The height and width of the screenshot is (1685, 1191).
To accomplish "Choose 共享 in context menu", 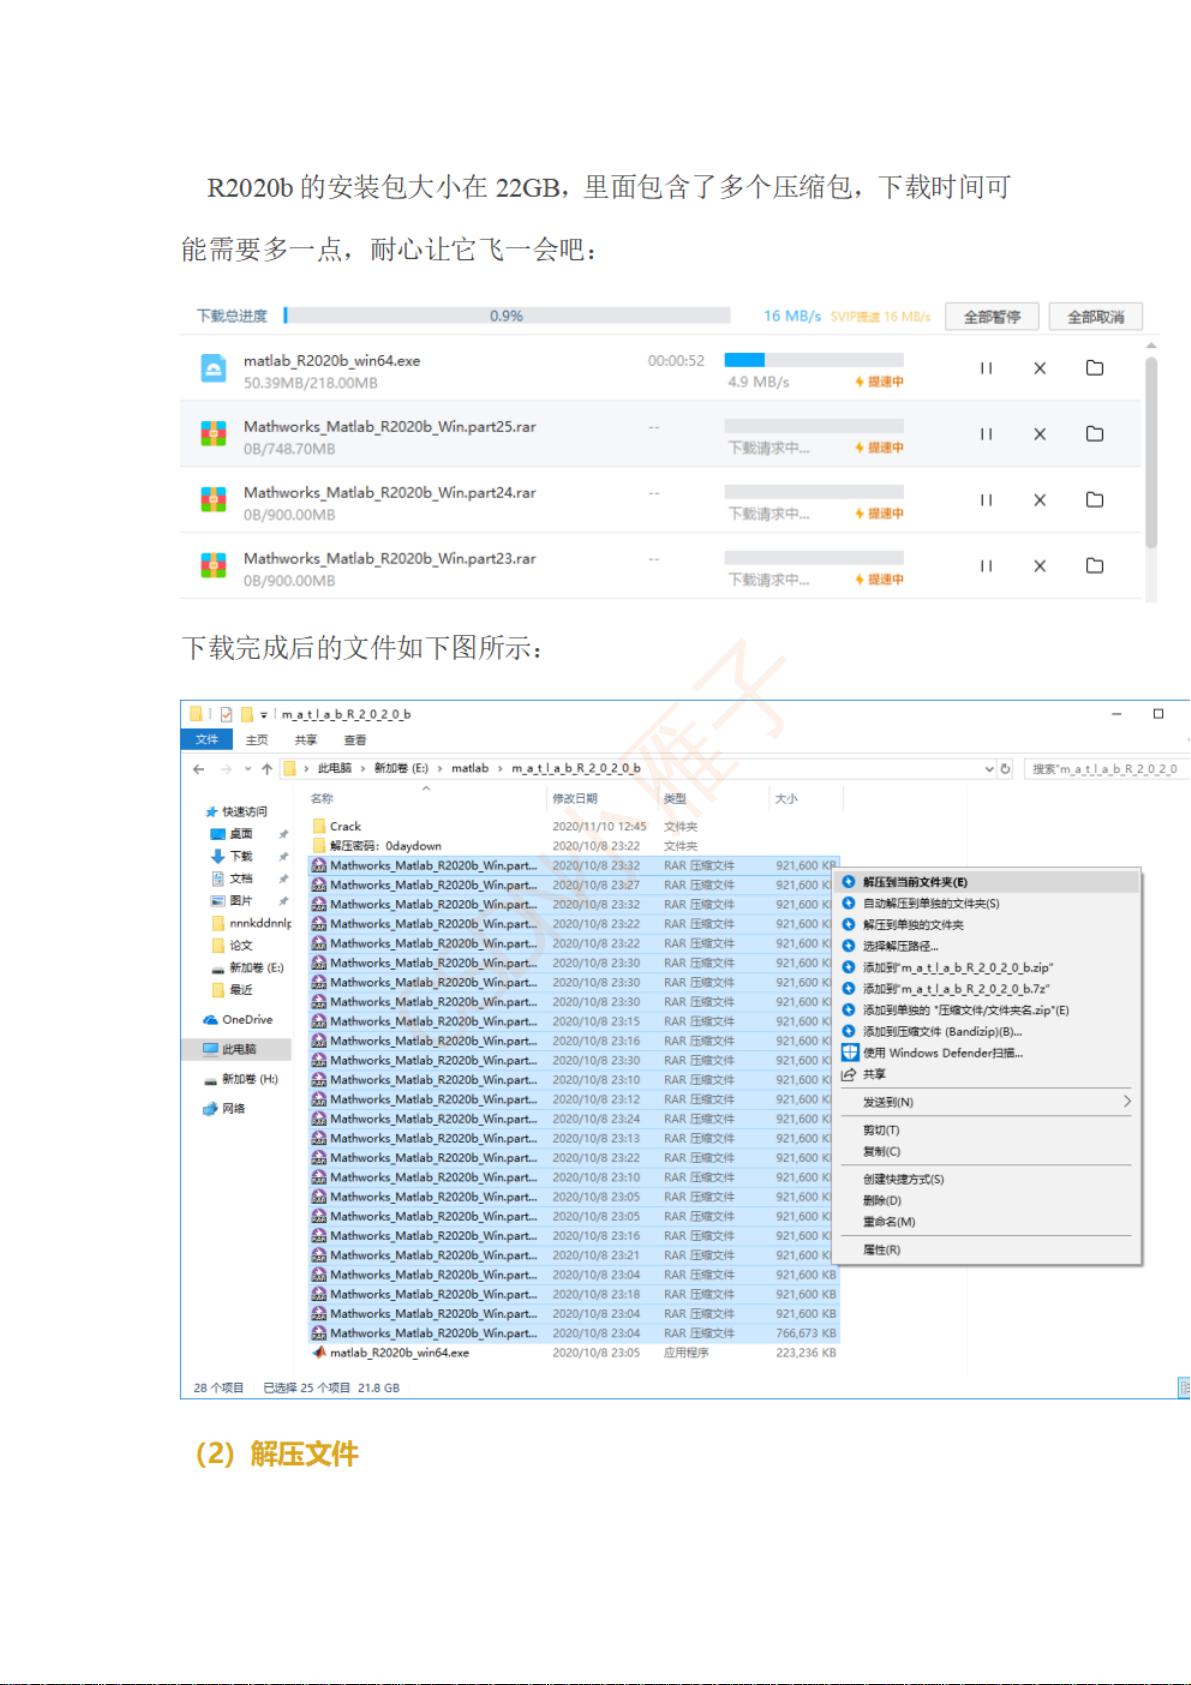I will pos(988,1074).
